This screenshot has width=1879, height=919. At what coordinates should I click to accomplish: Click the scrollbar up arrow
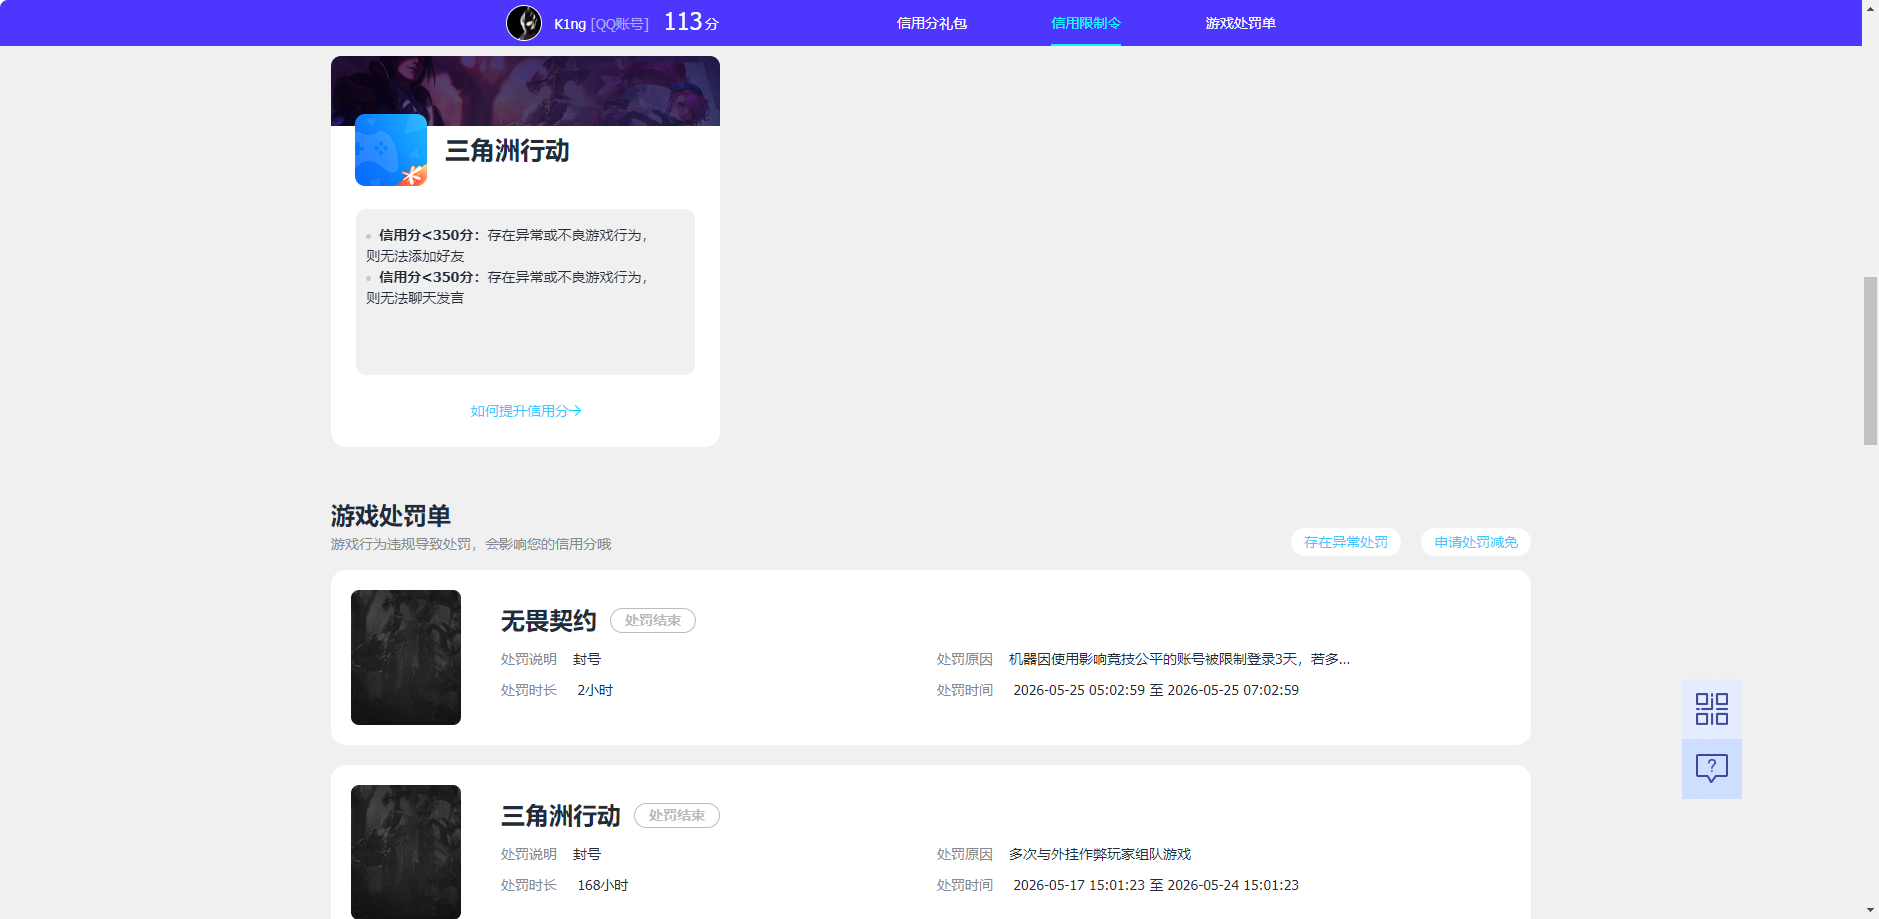[x=1870, y=7]
